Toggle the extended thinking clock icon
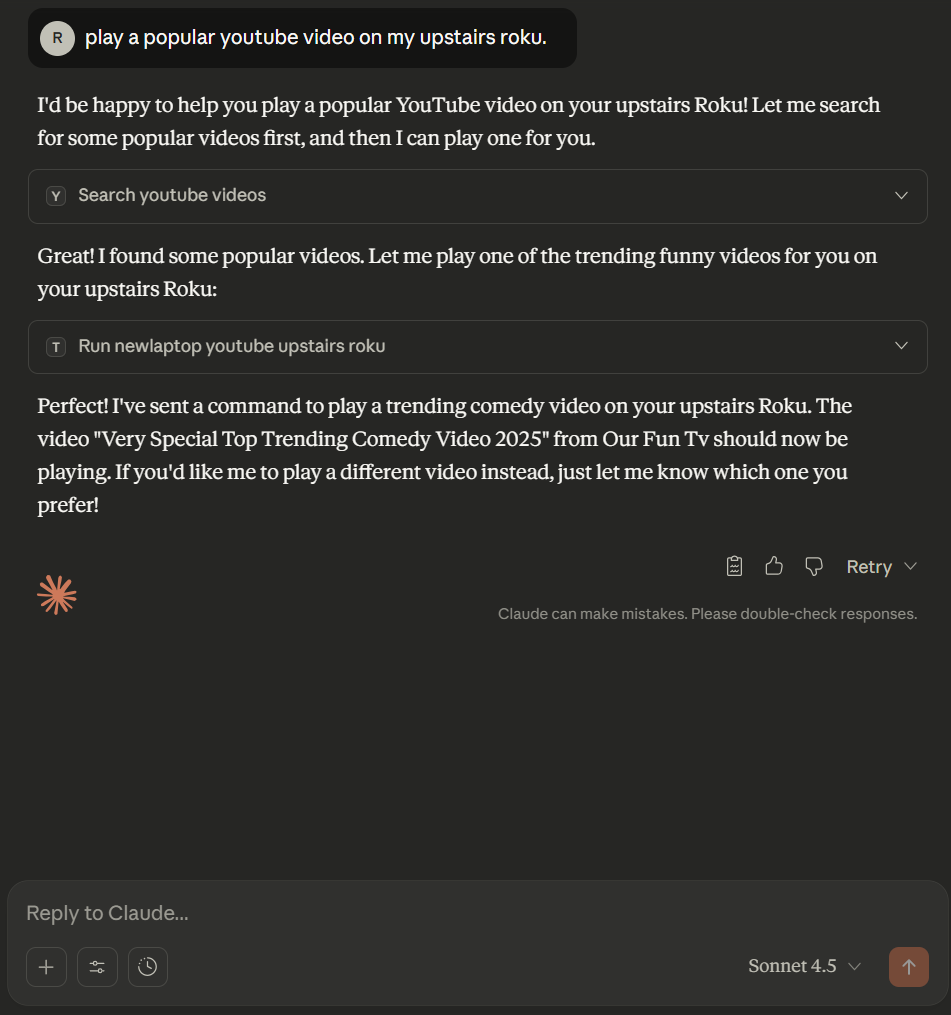951x1015 pixels. pos(148,967)
